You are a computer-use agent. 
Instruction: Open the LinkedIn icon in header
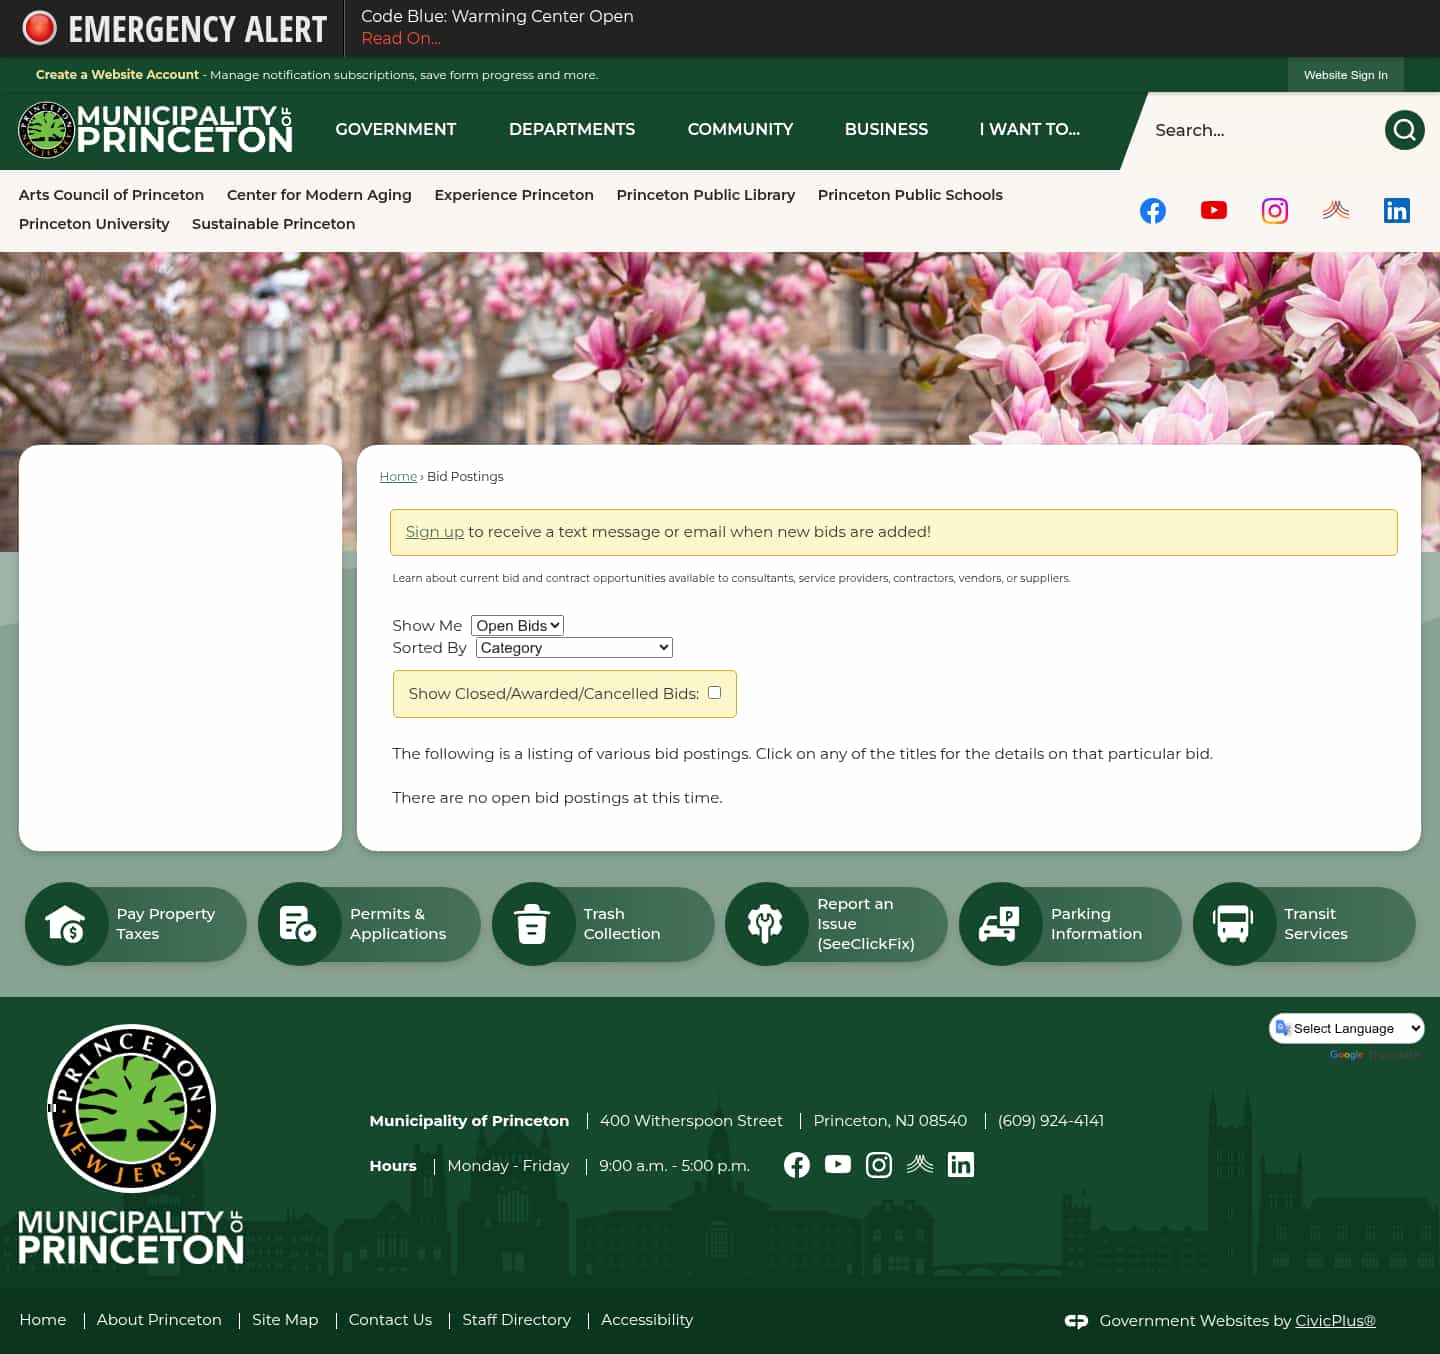1396,210
